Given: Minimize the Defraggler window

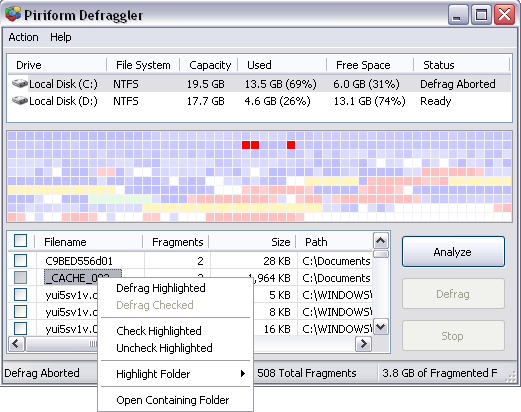Looking at the screenshot, I should 458,15.
